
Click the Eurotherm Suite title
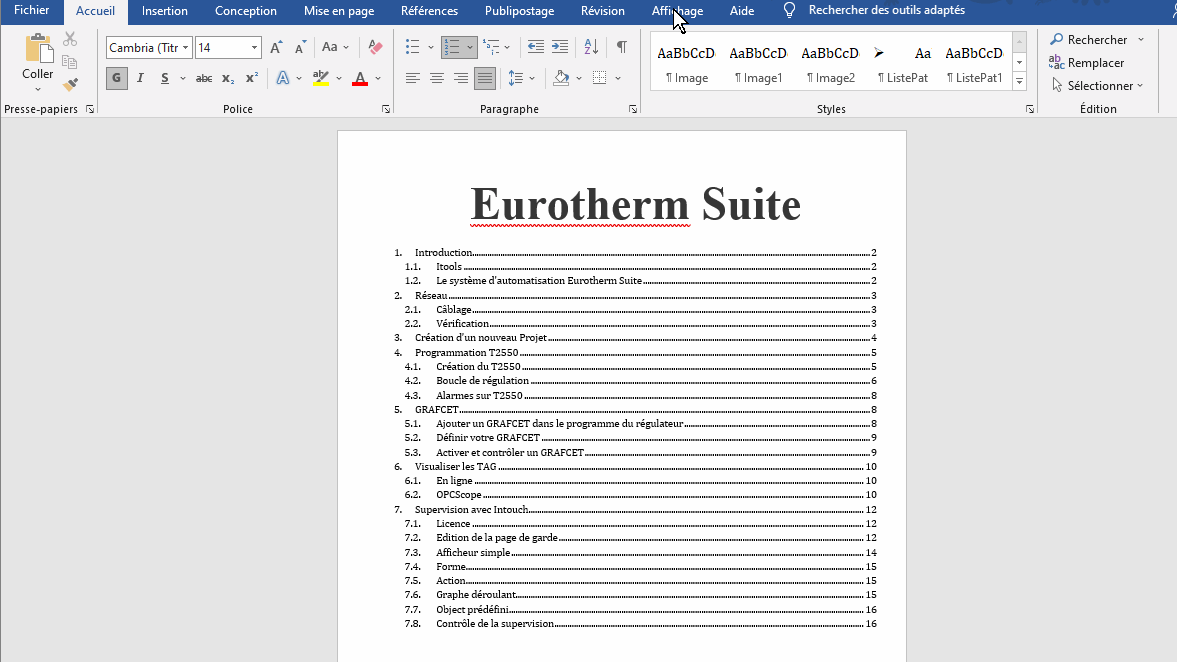tap(635, 204)
